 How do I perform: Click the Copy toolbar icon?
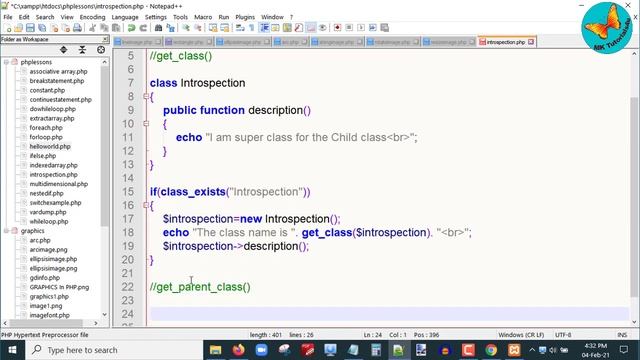tap(104, 28)
